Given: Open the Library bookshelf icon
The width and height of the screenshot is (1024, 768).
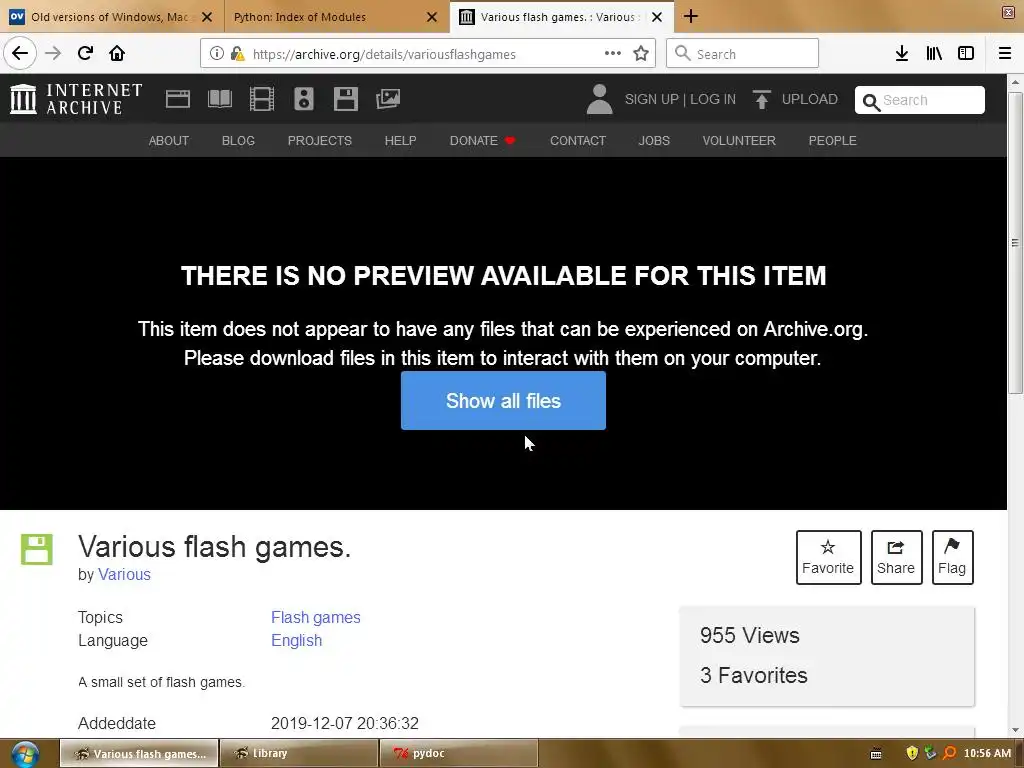Looking at the screenshot, I should coord(934,54).
